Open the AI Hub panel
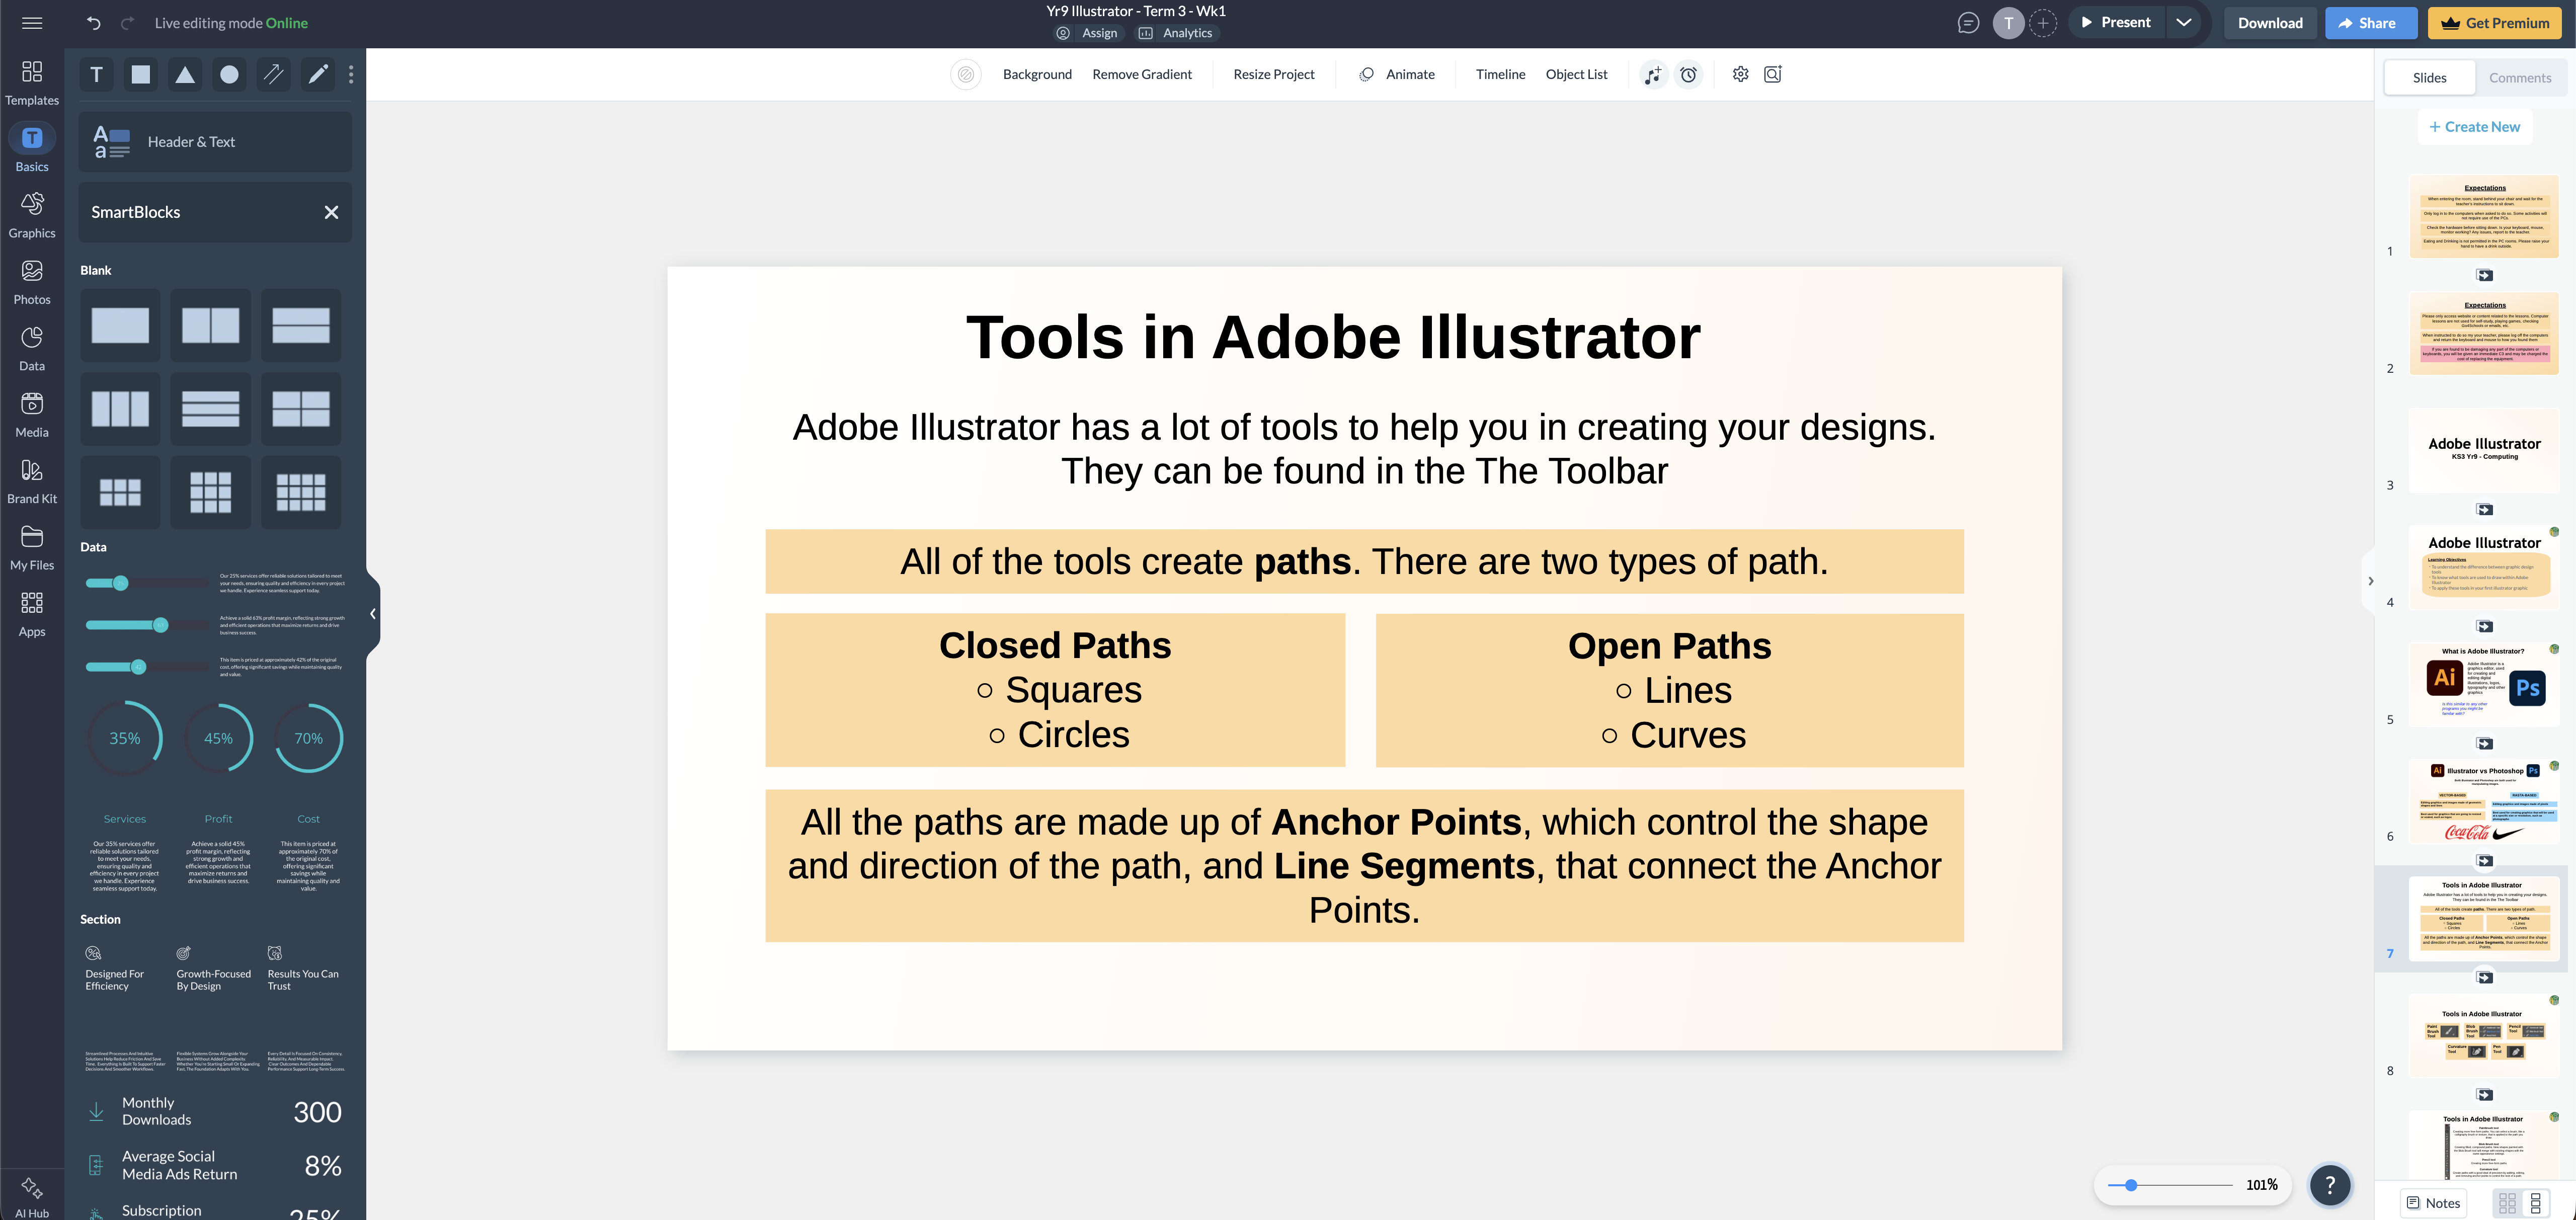This screenshot has height=1220, width=2576. point(32,1196)
